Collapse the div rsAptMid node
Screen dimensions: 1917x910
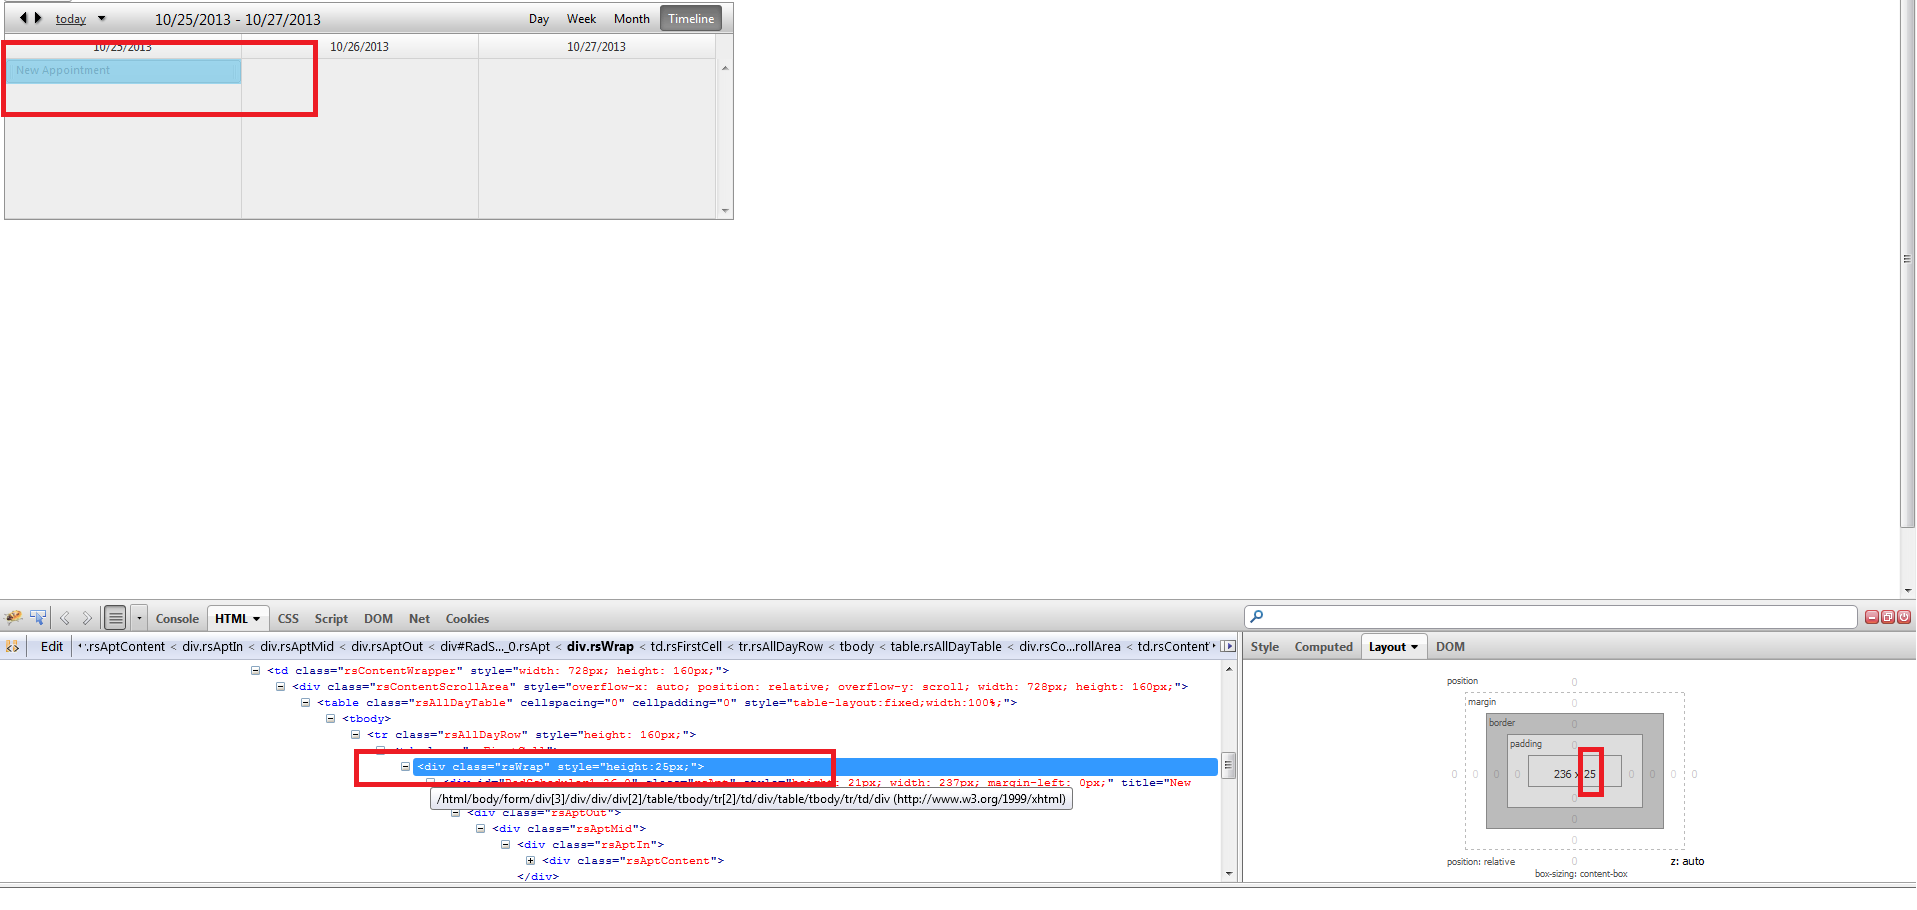[x=480, y=829]
